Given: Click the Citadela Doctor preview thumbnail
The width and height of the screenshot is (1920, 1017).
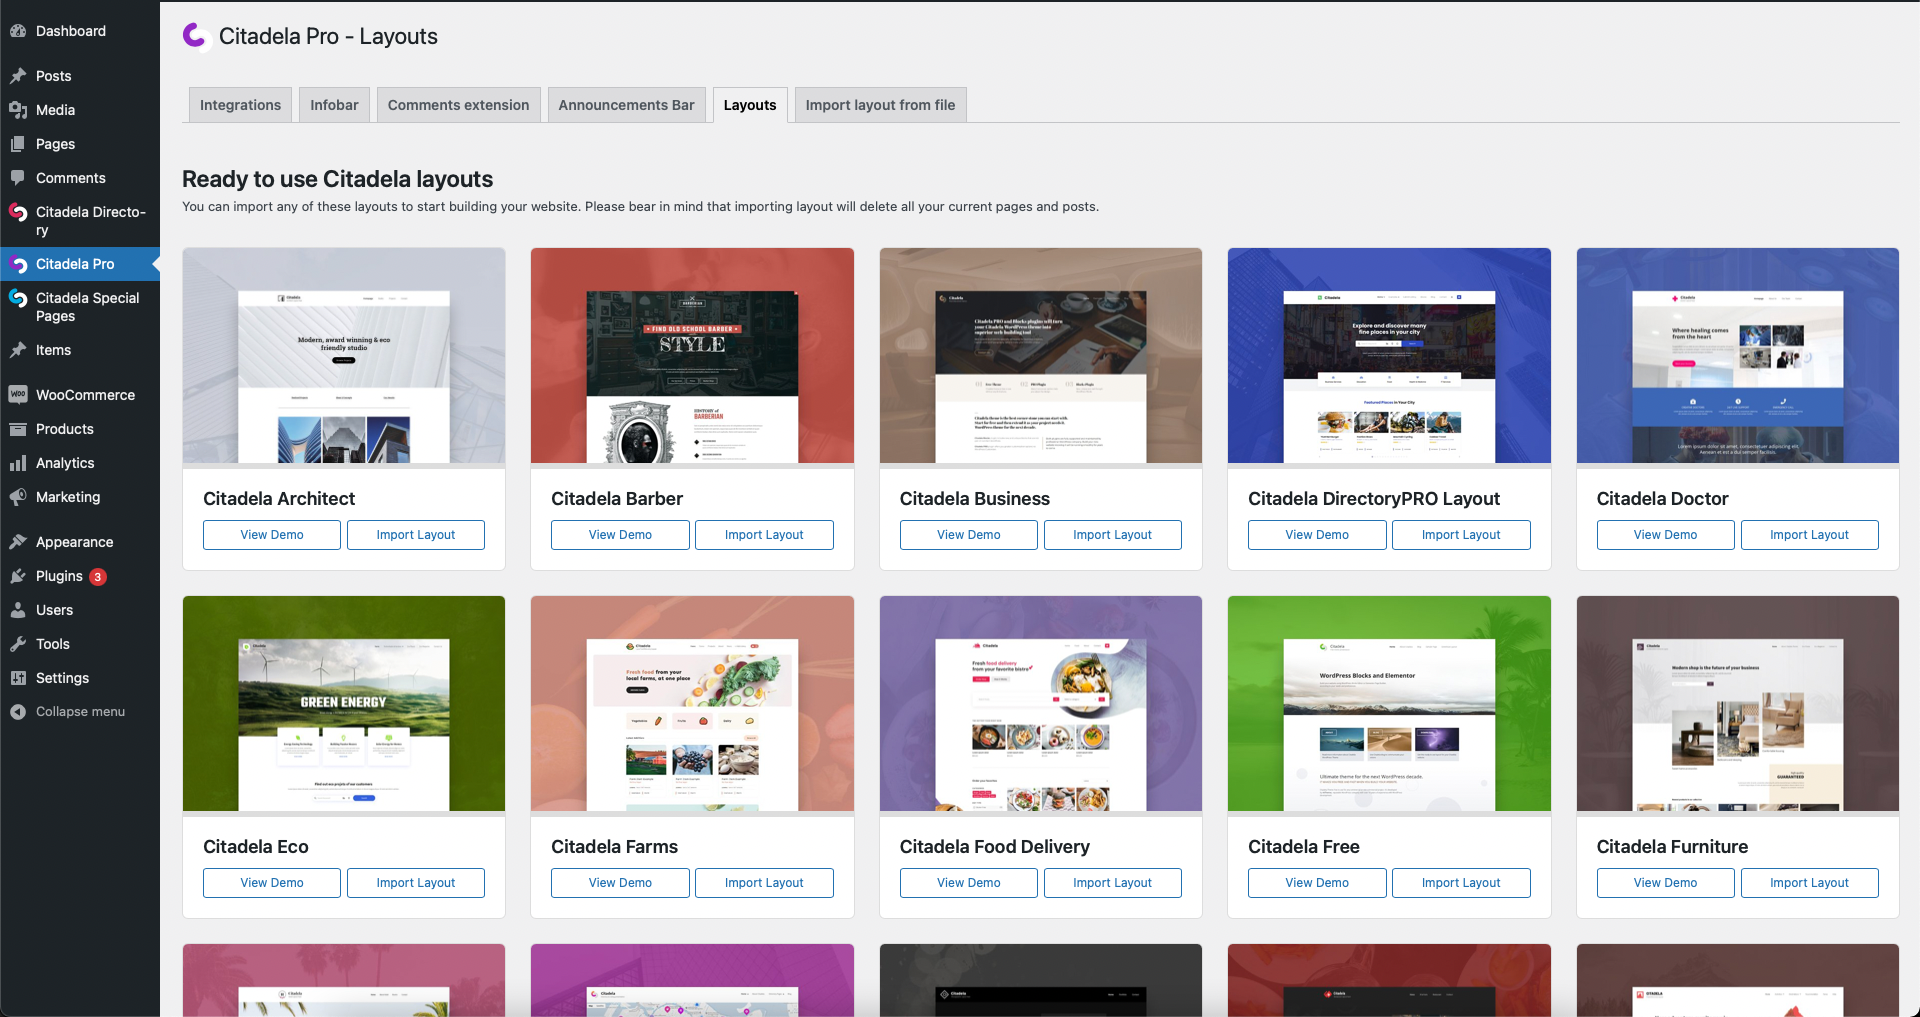Looking at the screenshot, I should 1738,356.
